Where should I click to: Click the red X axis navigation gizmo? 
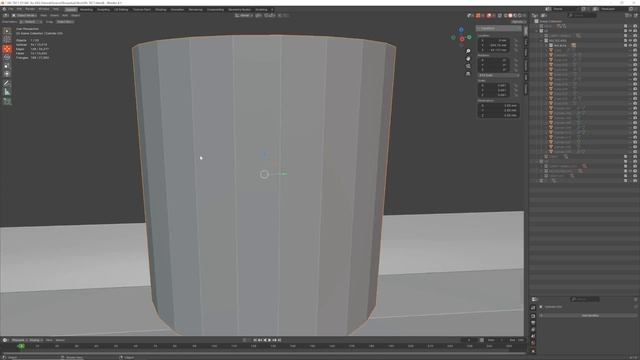(x=462, y=39)
